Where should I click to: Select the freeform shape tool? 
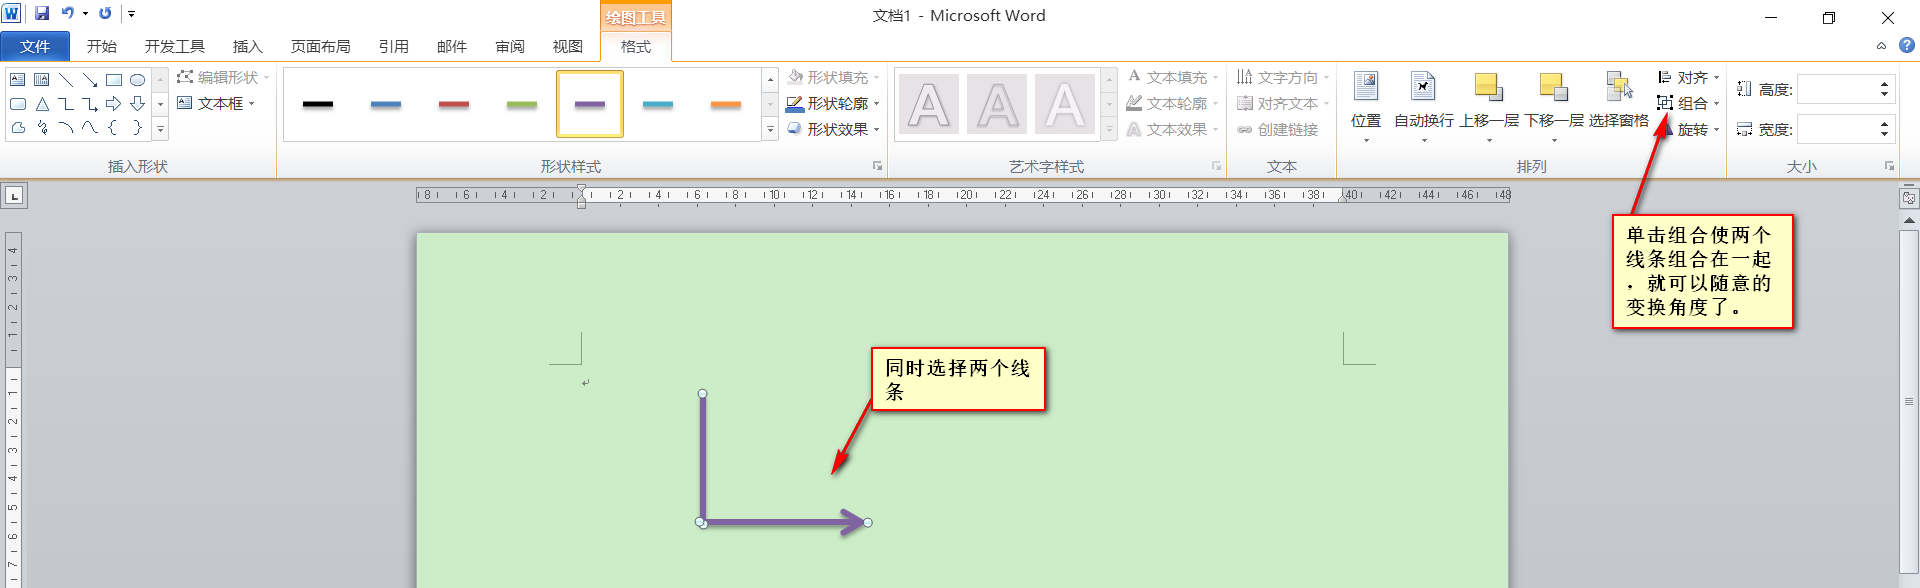[x=18, y=127]
